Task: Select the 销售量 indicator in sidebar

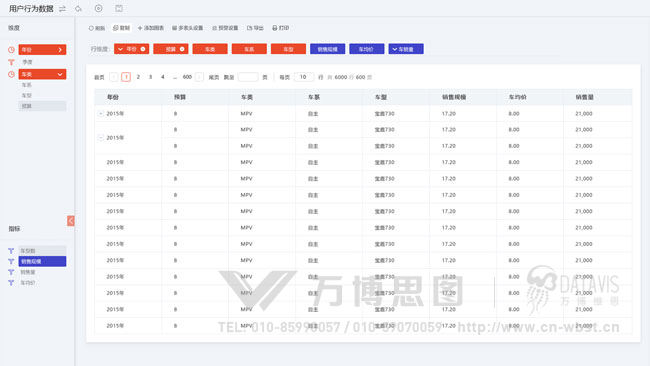Action: point(28,272)
